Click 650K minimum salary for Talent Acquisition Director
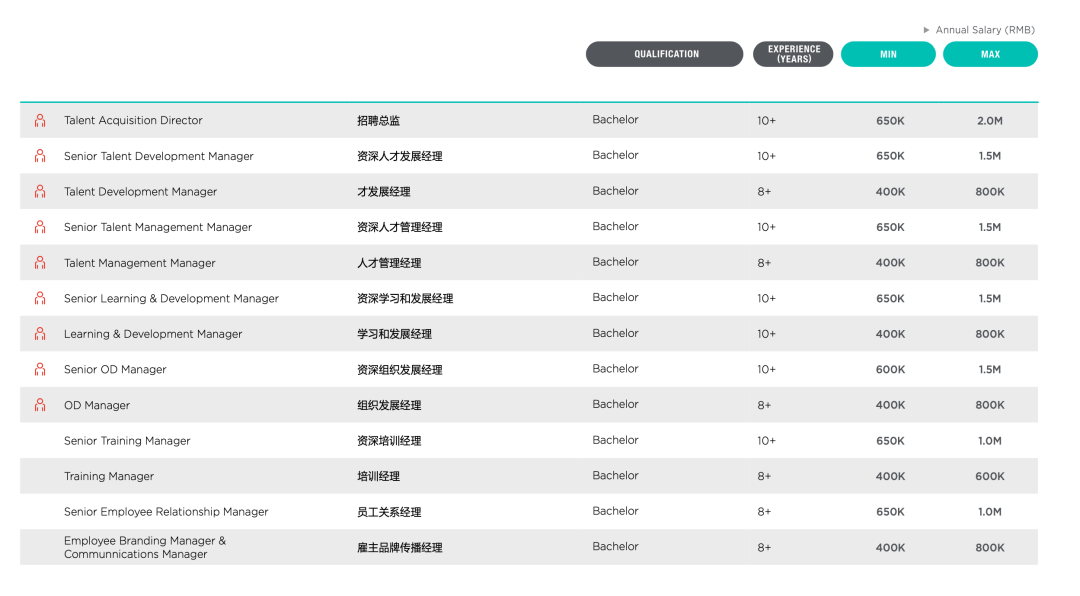Viewport: 1080px width, 596px height. (x=890, y=121)
